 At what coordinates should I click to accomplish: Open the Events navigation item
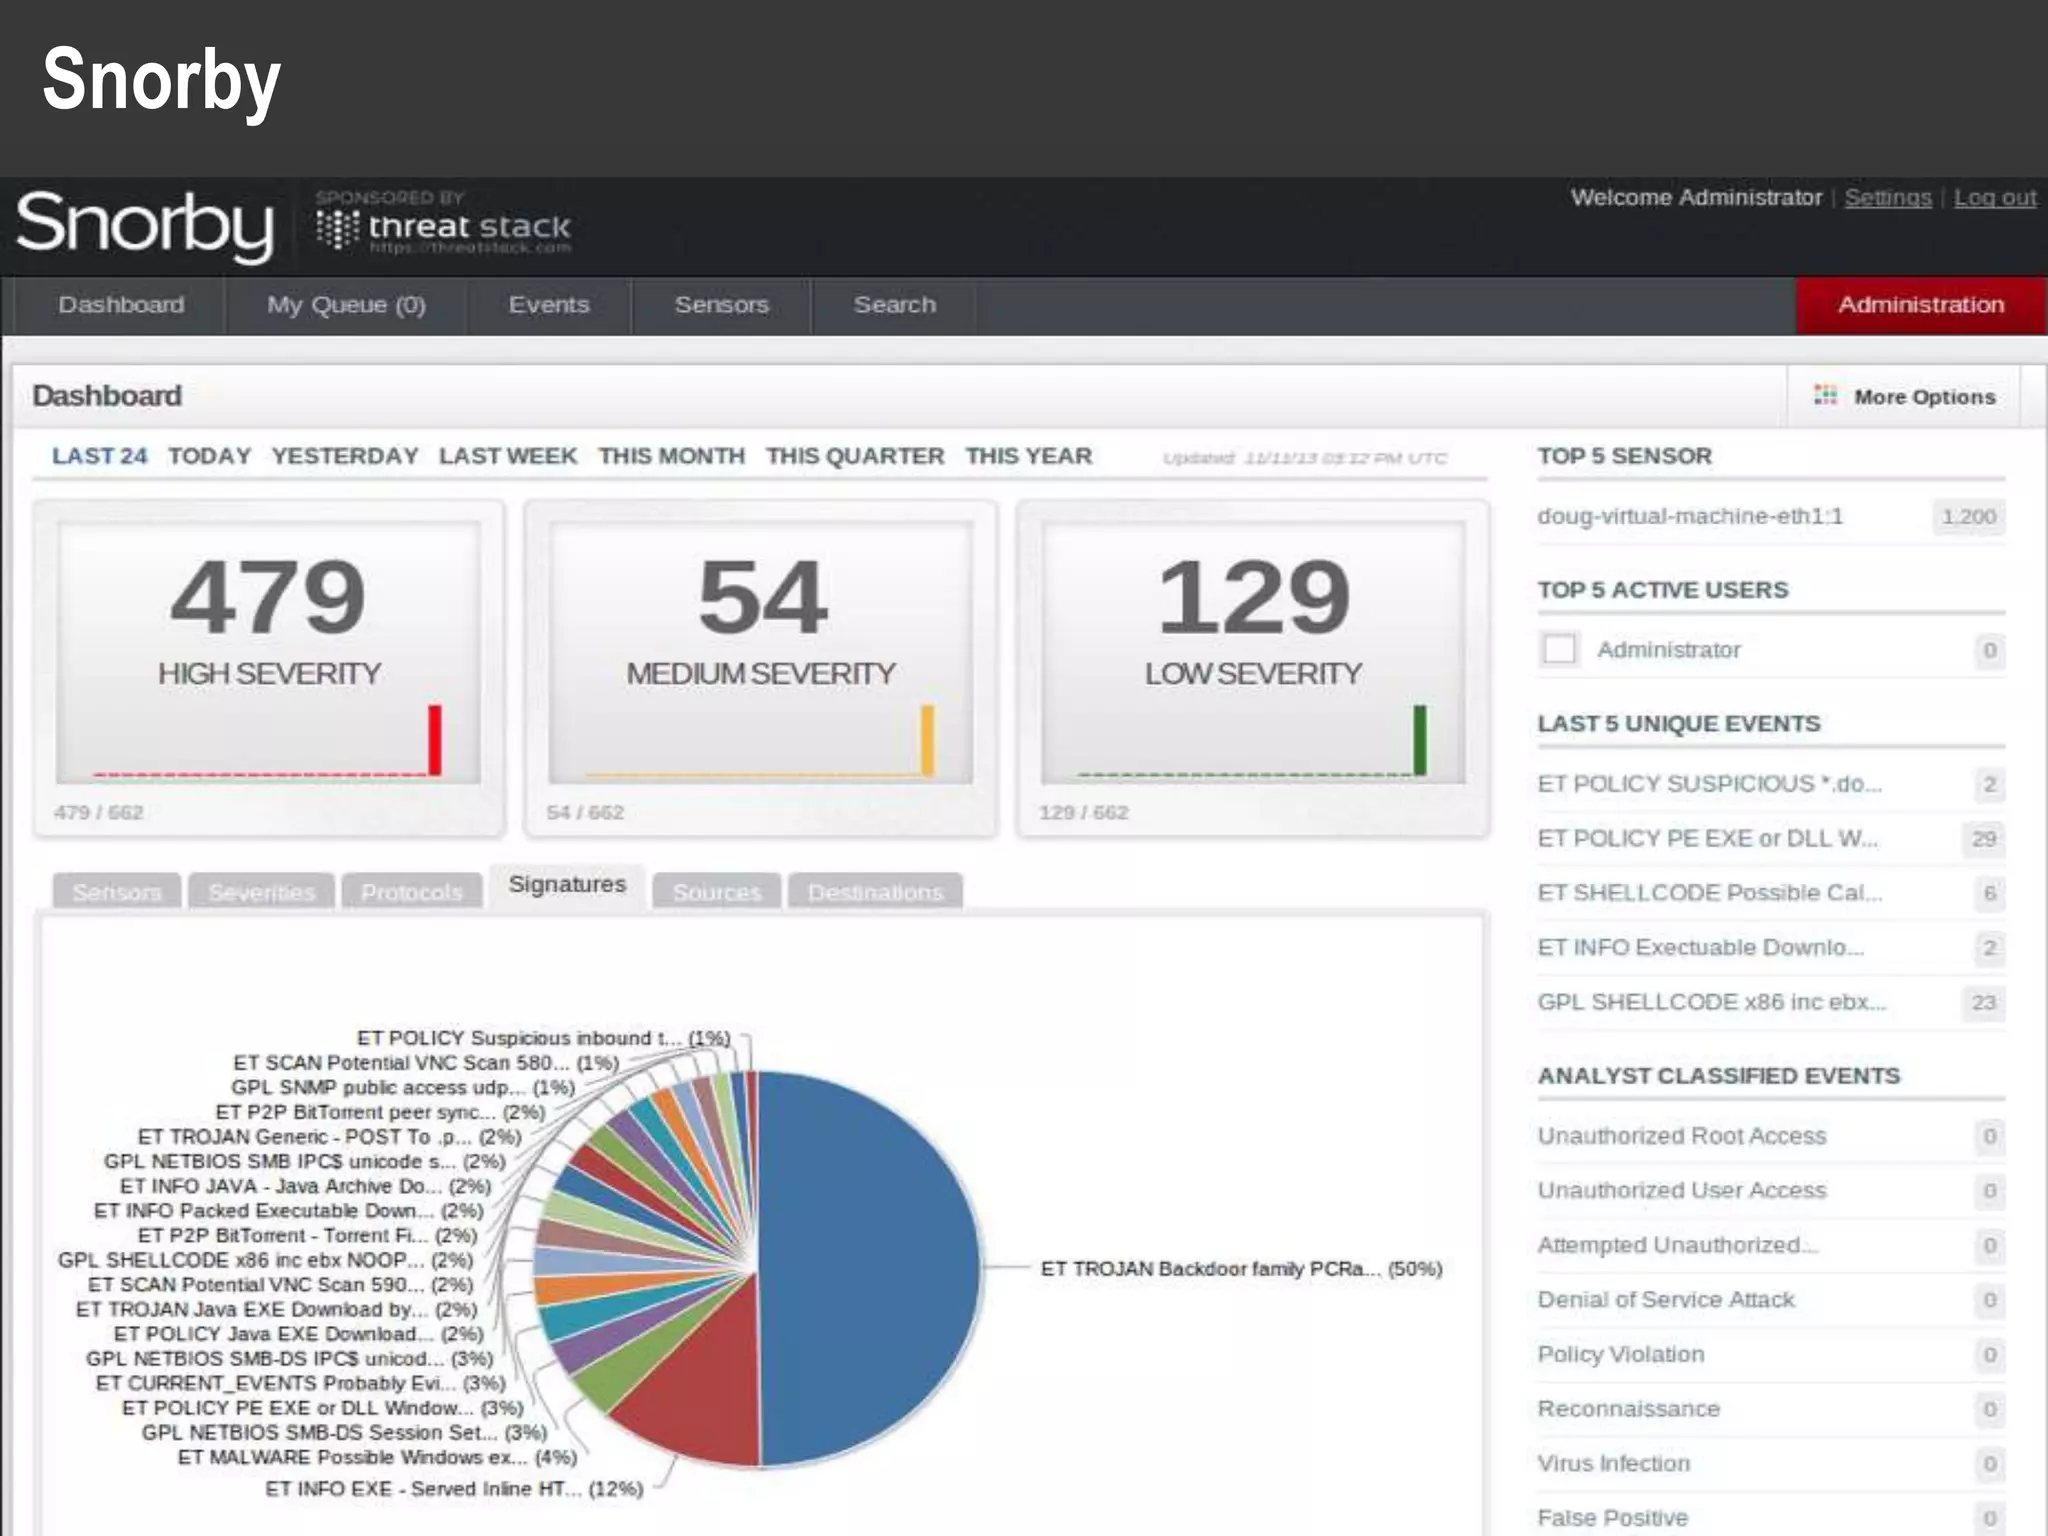(548, 305)
